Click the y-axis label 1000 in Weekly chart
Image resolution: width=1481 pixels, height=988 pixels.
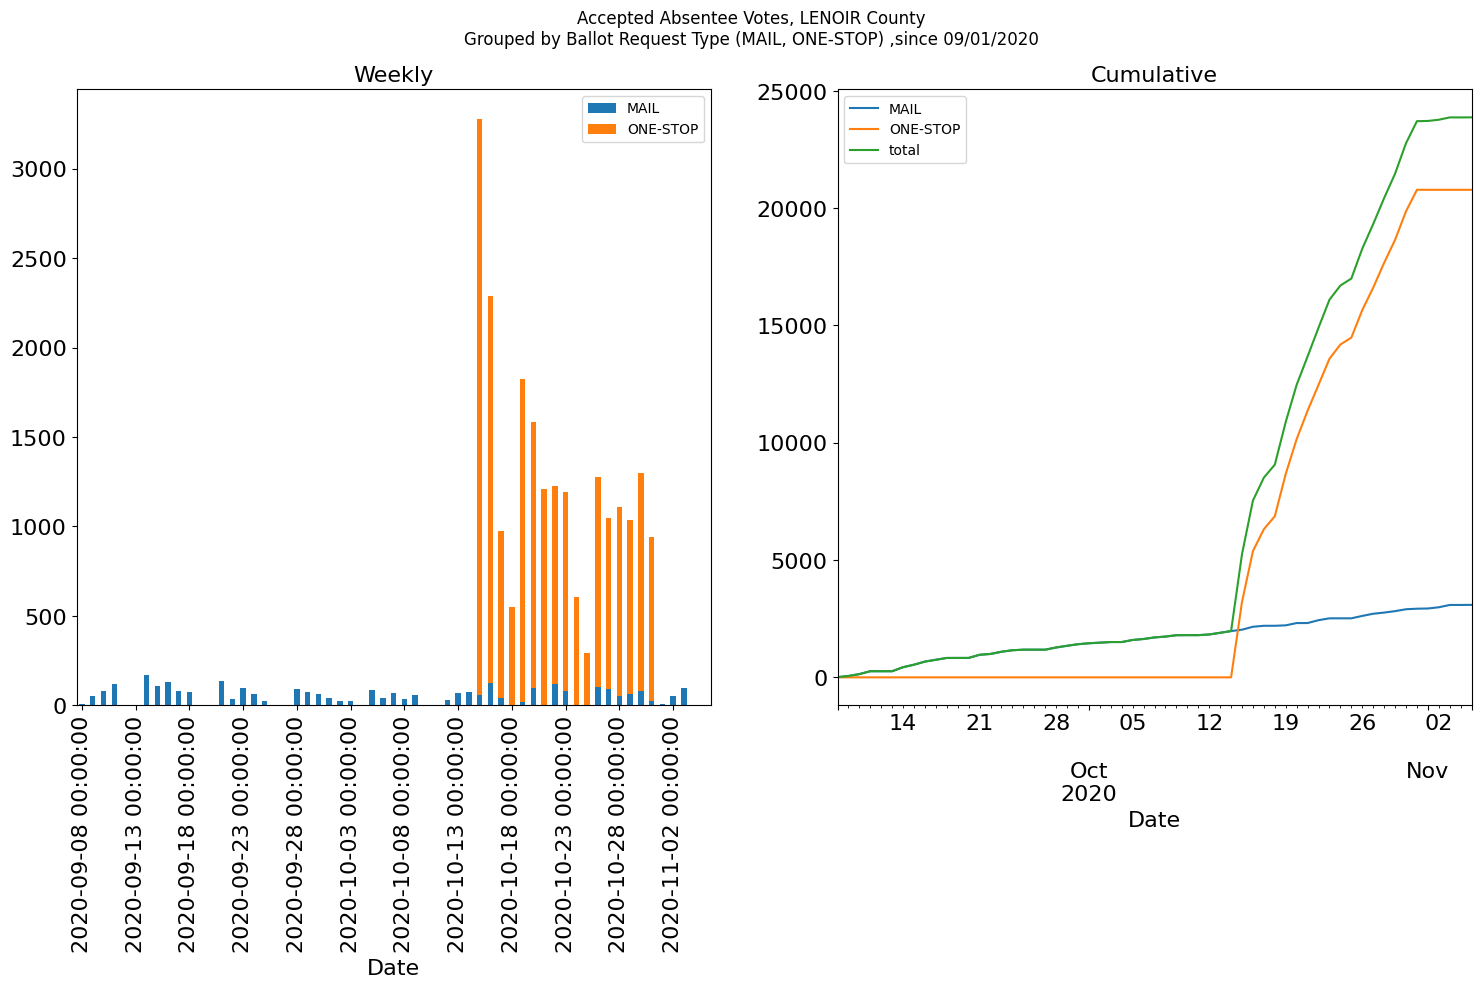tap(39, 527)
